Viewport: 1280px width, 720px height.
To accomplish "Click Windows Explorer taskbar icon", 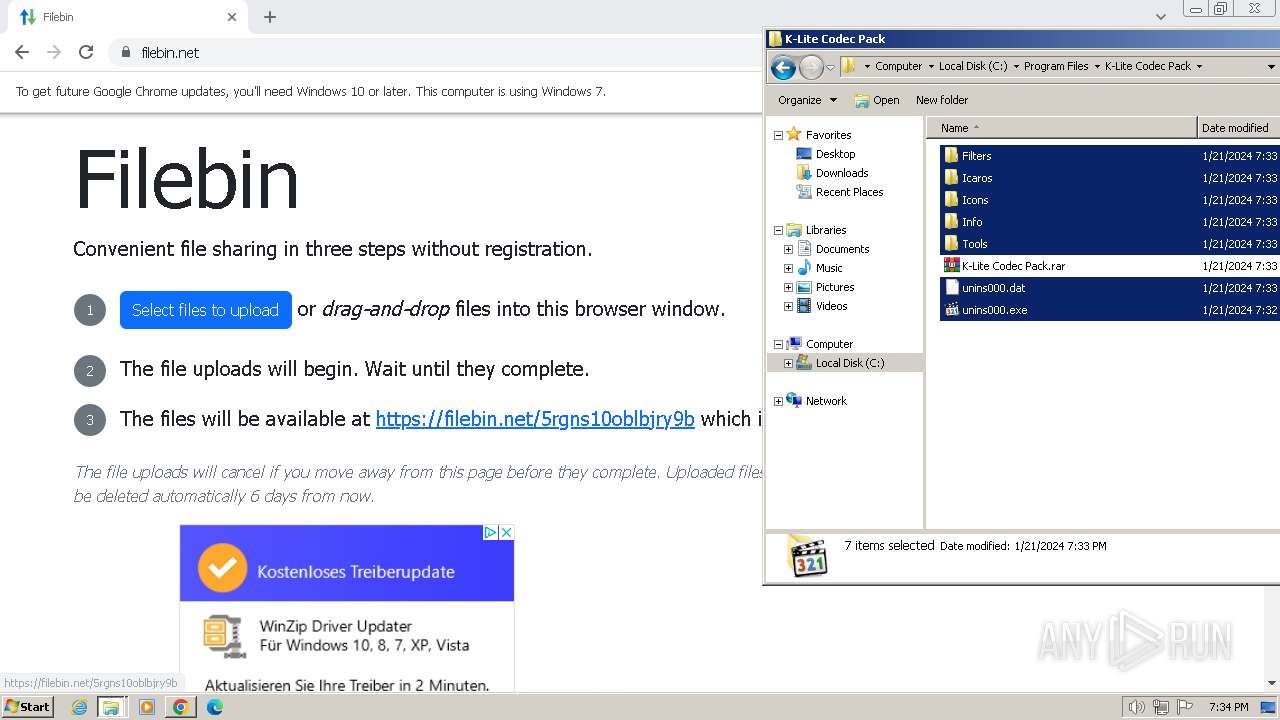I will [110, 707].
